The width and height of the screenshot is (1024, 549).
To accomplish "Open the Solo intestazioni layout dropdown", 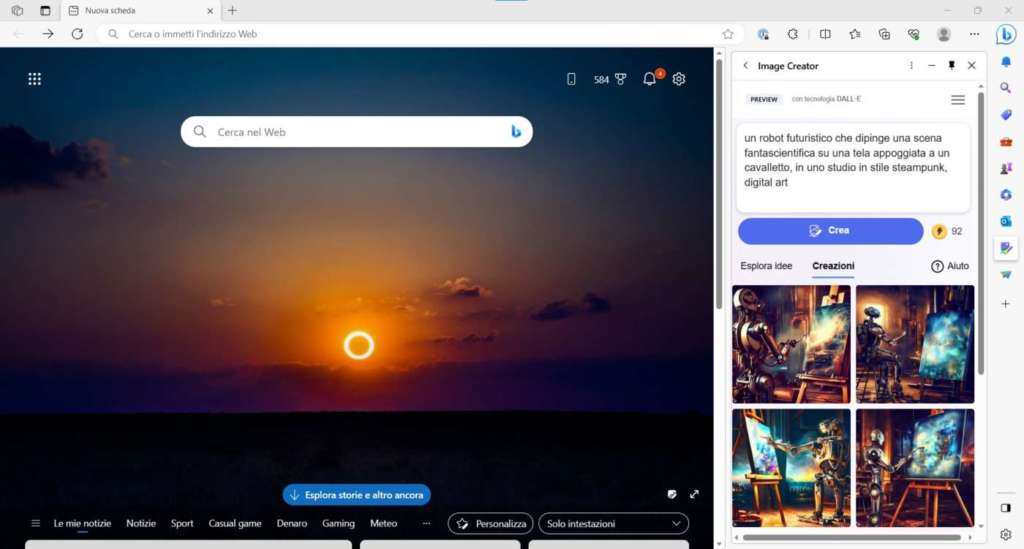I will [x=613, y=523].
